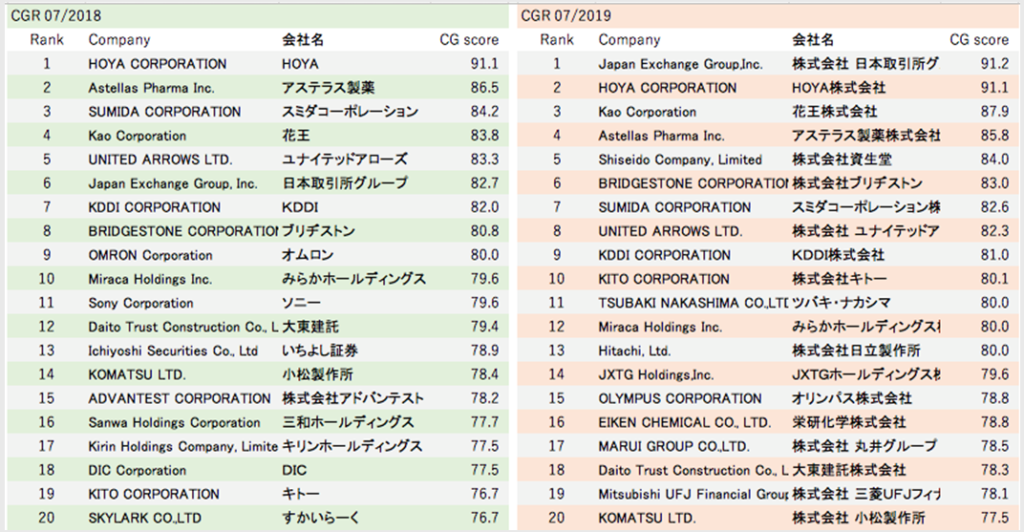Select KITO CORPORATION ranked 10 in 2019
Image resolution: width=1024 pixels, height=532 pixels.
click(664, 279)
